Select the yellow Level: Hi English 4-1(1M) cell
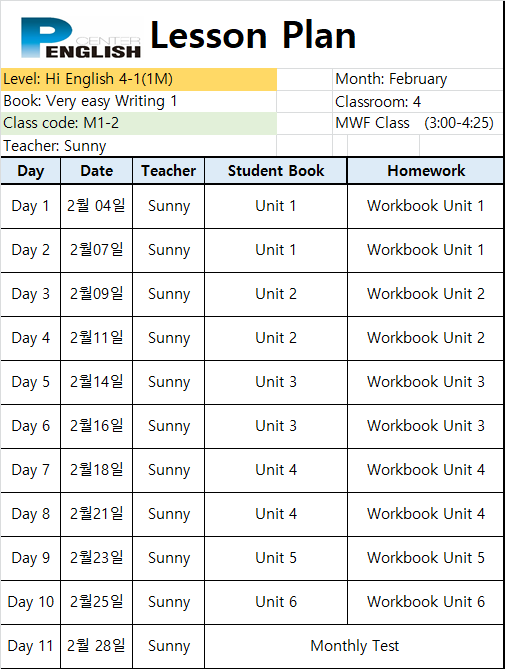Viewport: 505px width, 669px height. click(139, 79)
